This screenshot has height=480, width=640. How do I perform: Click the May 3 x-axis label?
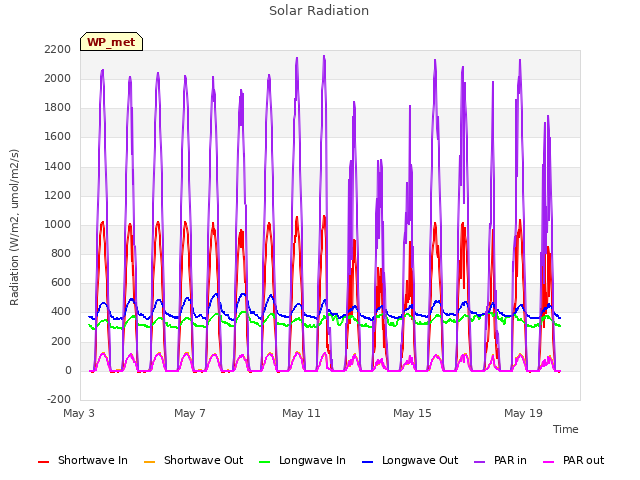(x=79, y=413)
